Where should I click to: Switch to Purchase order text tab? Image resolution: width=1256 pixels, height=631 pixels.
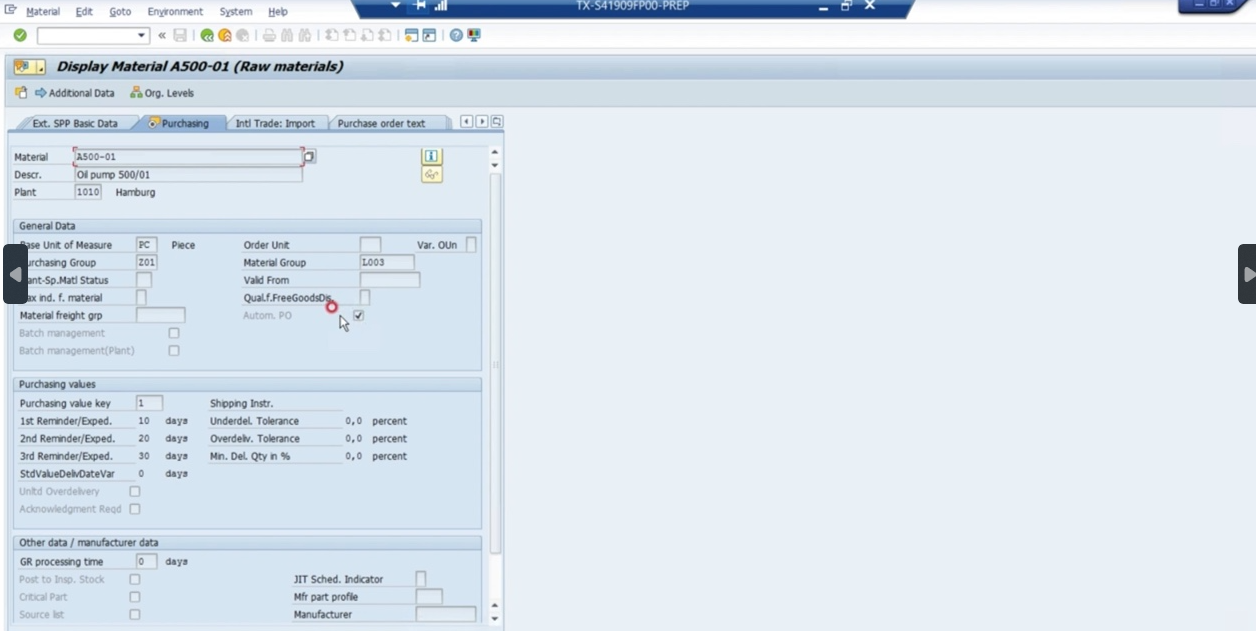coord(381,123)
